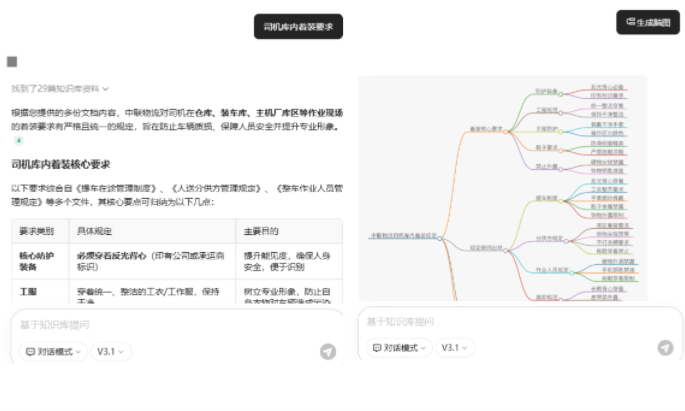The width and height of the screenshot is (685, 411).
Task: Click the 核心防护装备 table cell
Action: pyautogui.click(x=38, y=261)
